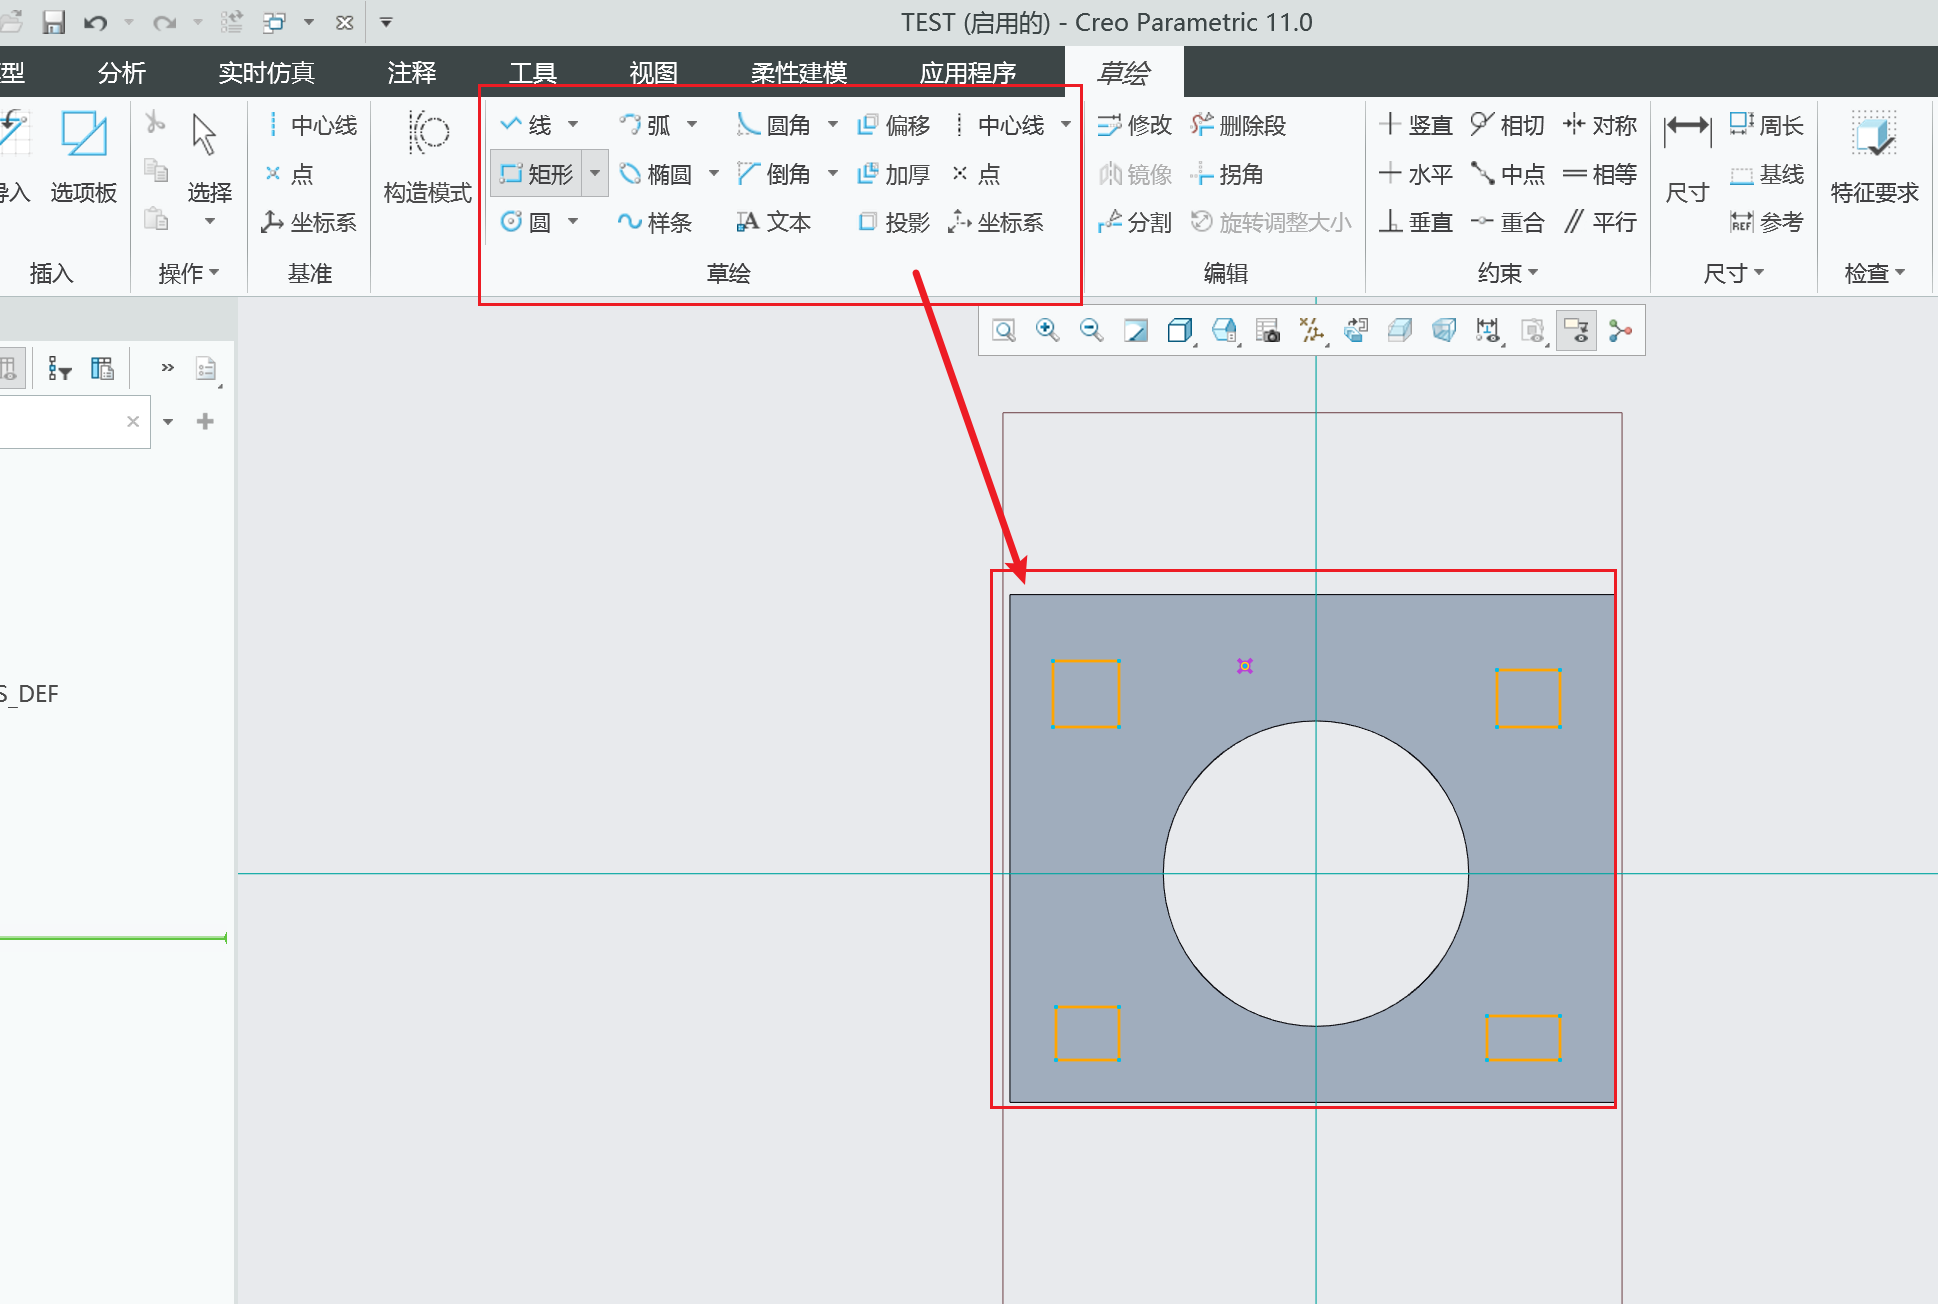Expand the Constraint (约束) group menu
Image resolution: width=1938 pixels, height=1304 pixels.
1507,273
